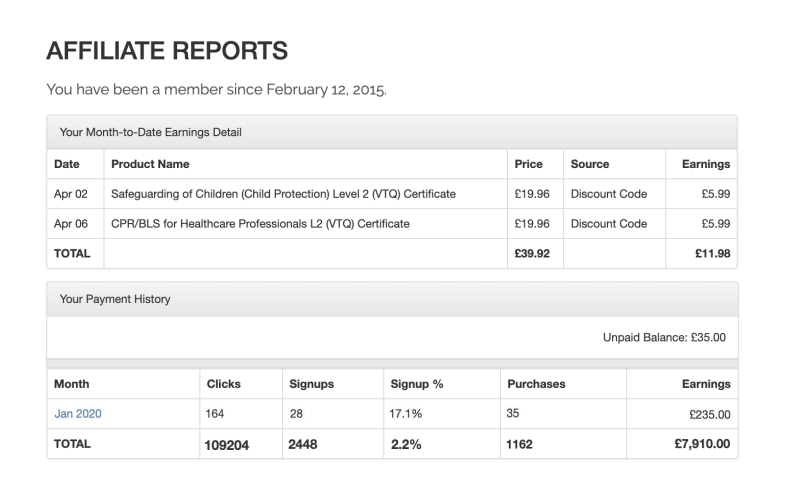This screenshot has width=793, height=504.
Task: Click the Apr 02 date cell
Action: (68, 194)
